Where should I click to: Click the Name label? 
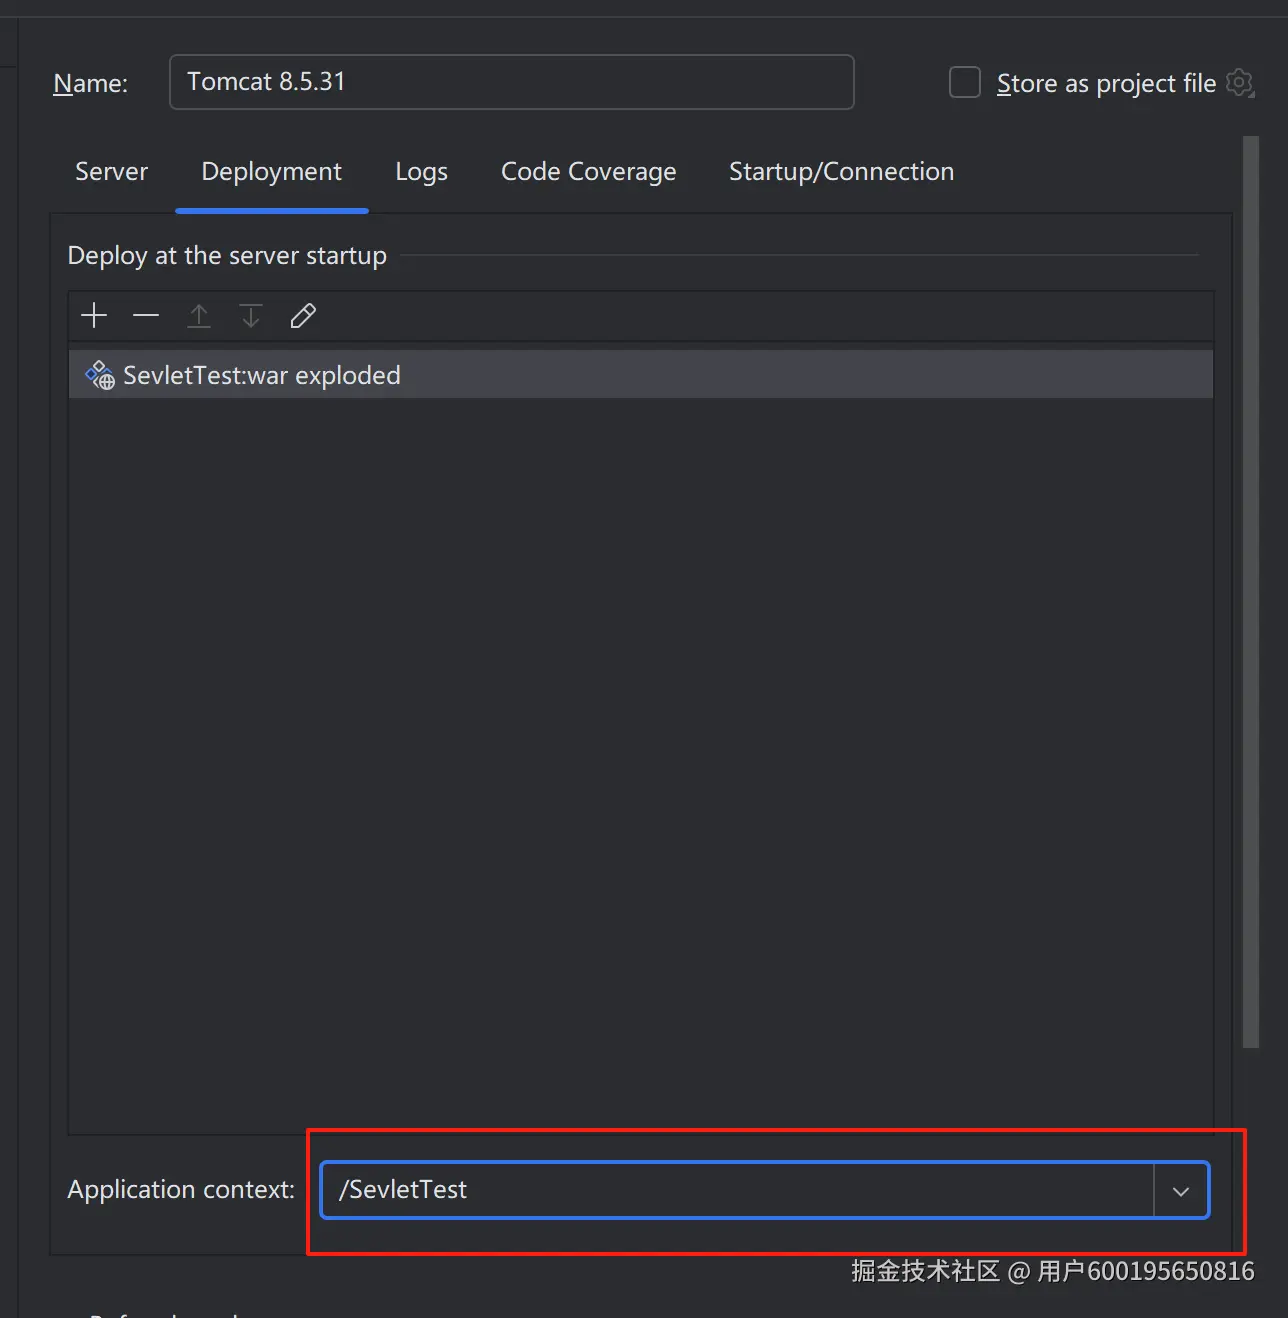(x=90, y=83)
